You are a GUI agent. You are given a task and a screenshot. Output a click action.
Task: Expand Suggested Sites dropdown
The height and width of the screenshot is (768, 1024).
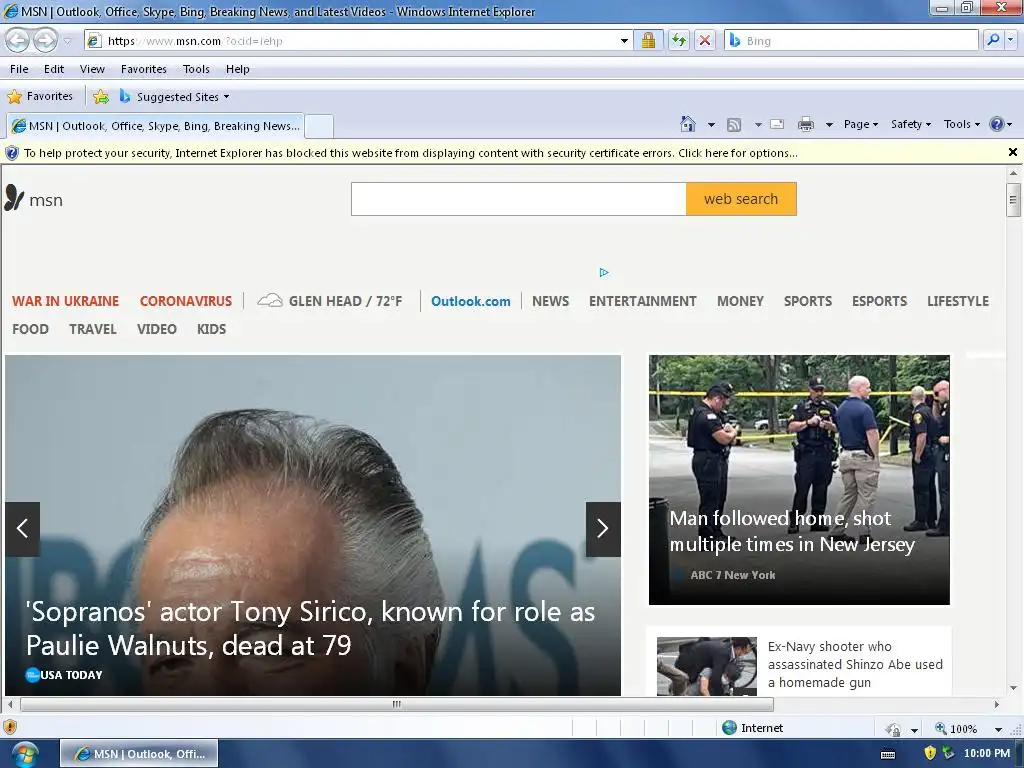click(226, 97)
